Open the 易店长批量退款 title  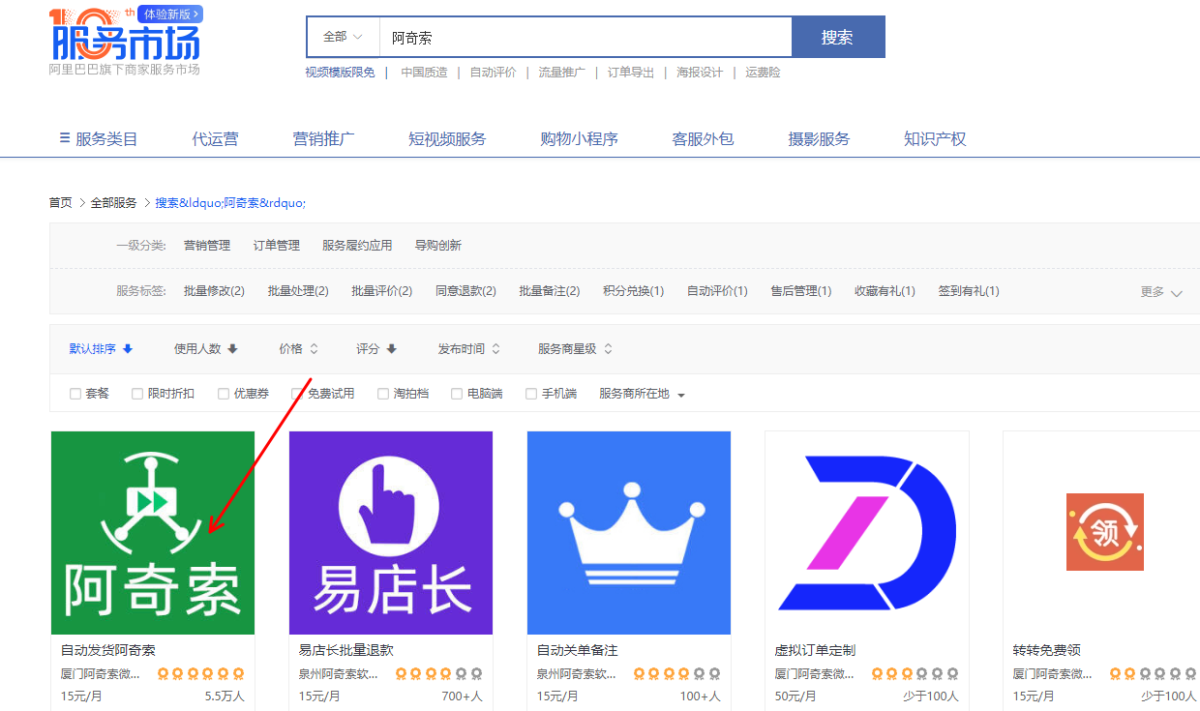(x=346, y=650)
